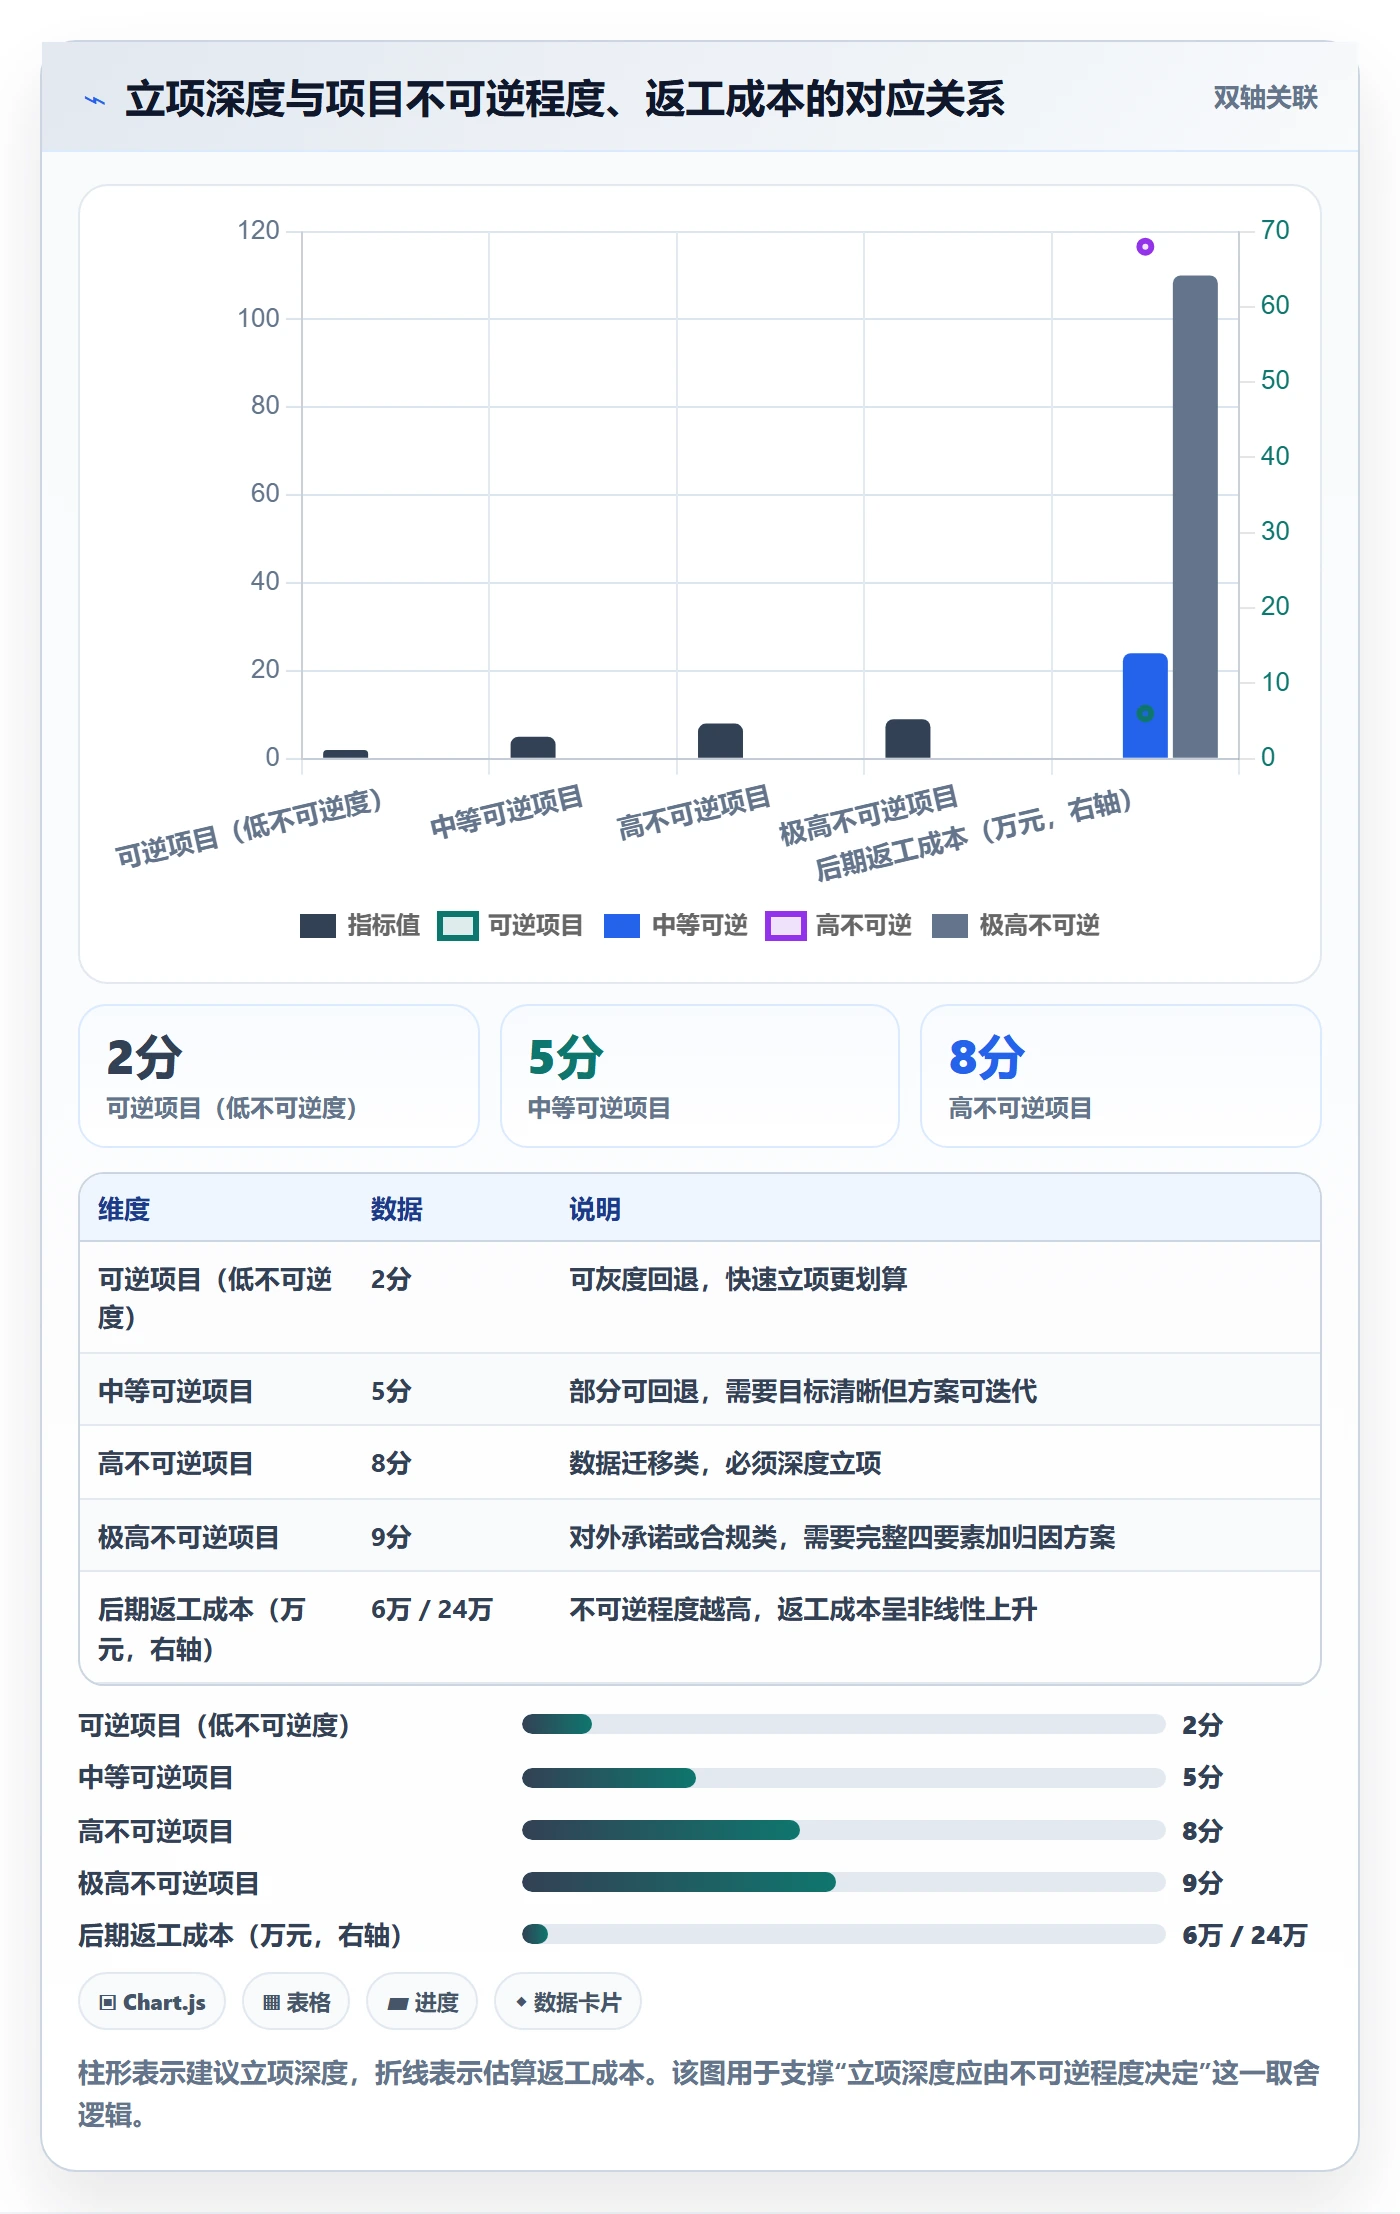
Task: Select table cell 对外承诺或合规类，需要完整四要素加归因方案
Action: pyautogui.click(x=842, y=1537)
